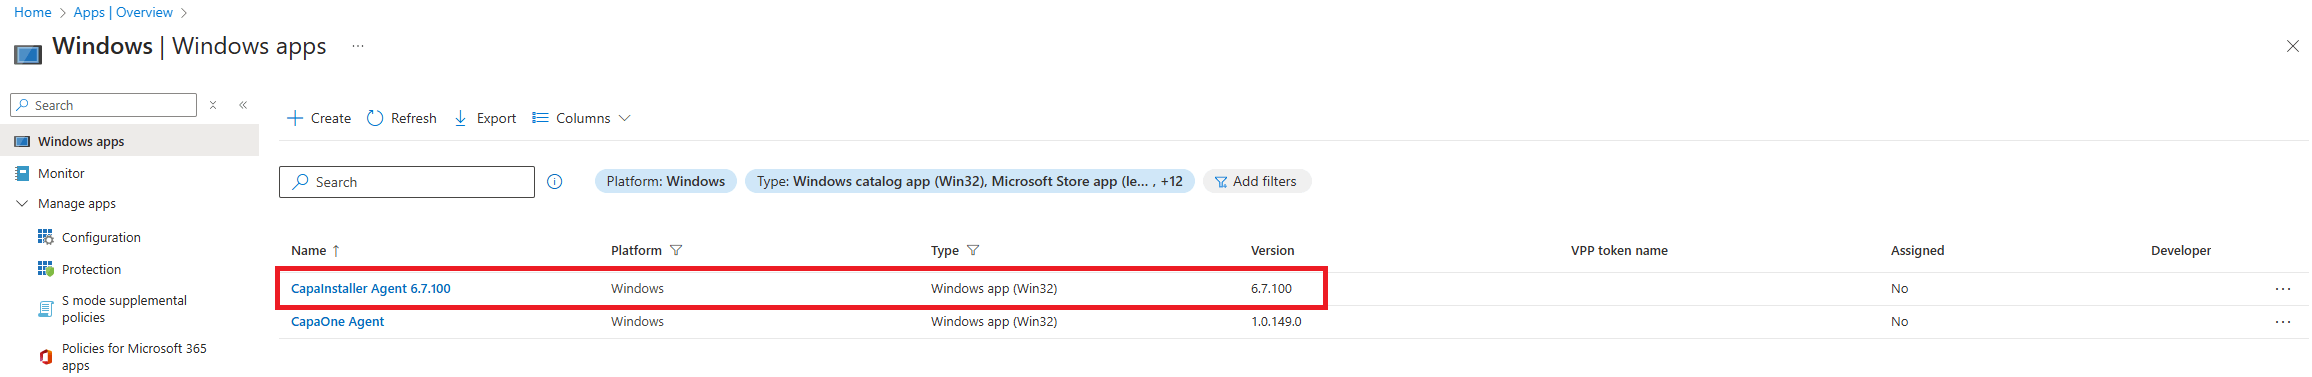Open Policies for Microsoft 365 apps
The width and height of the screenshot is (2312, 377).
coord(134,356)
